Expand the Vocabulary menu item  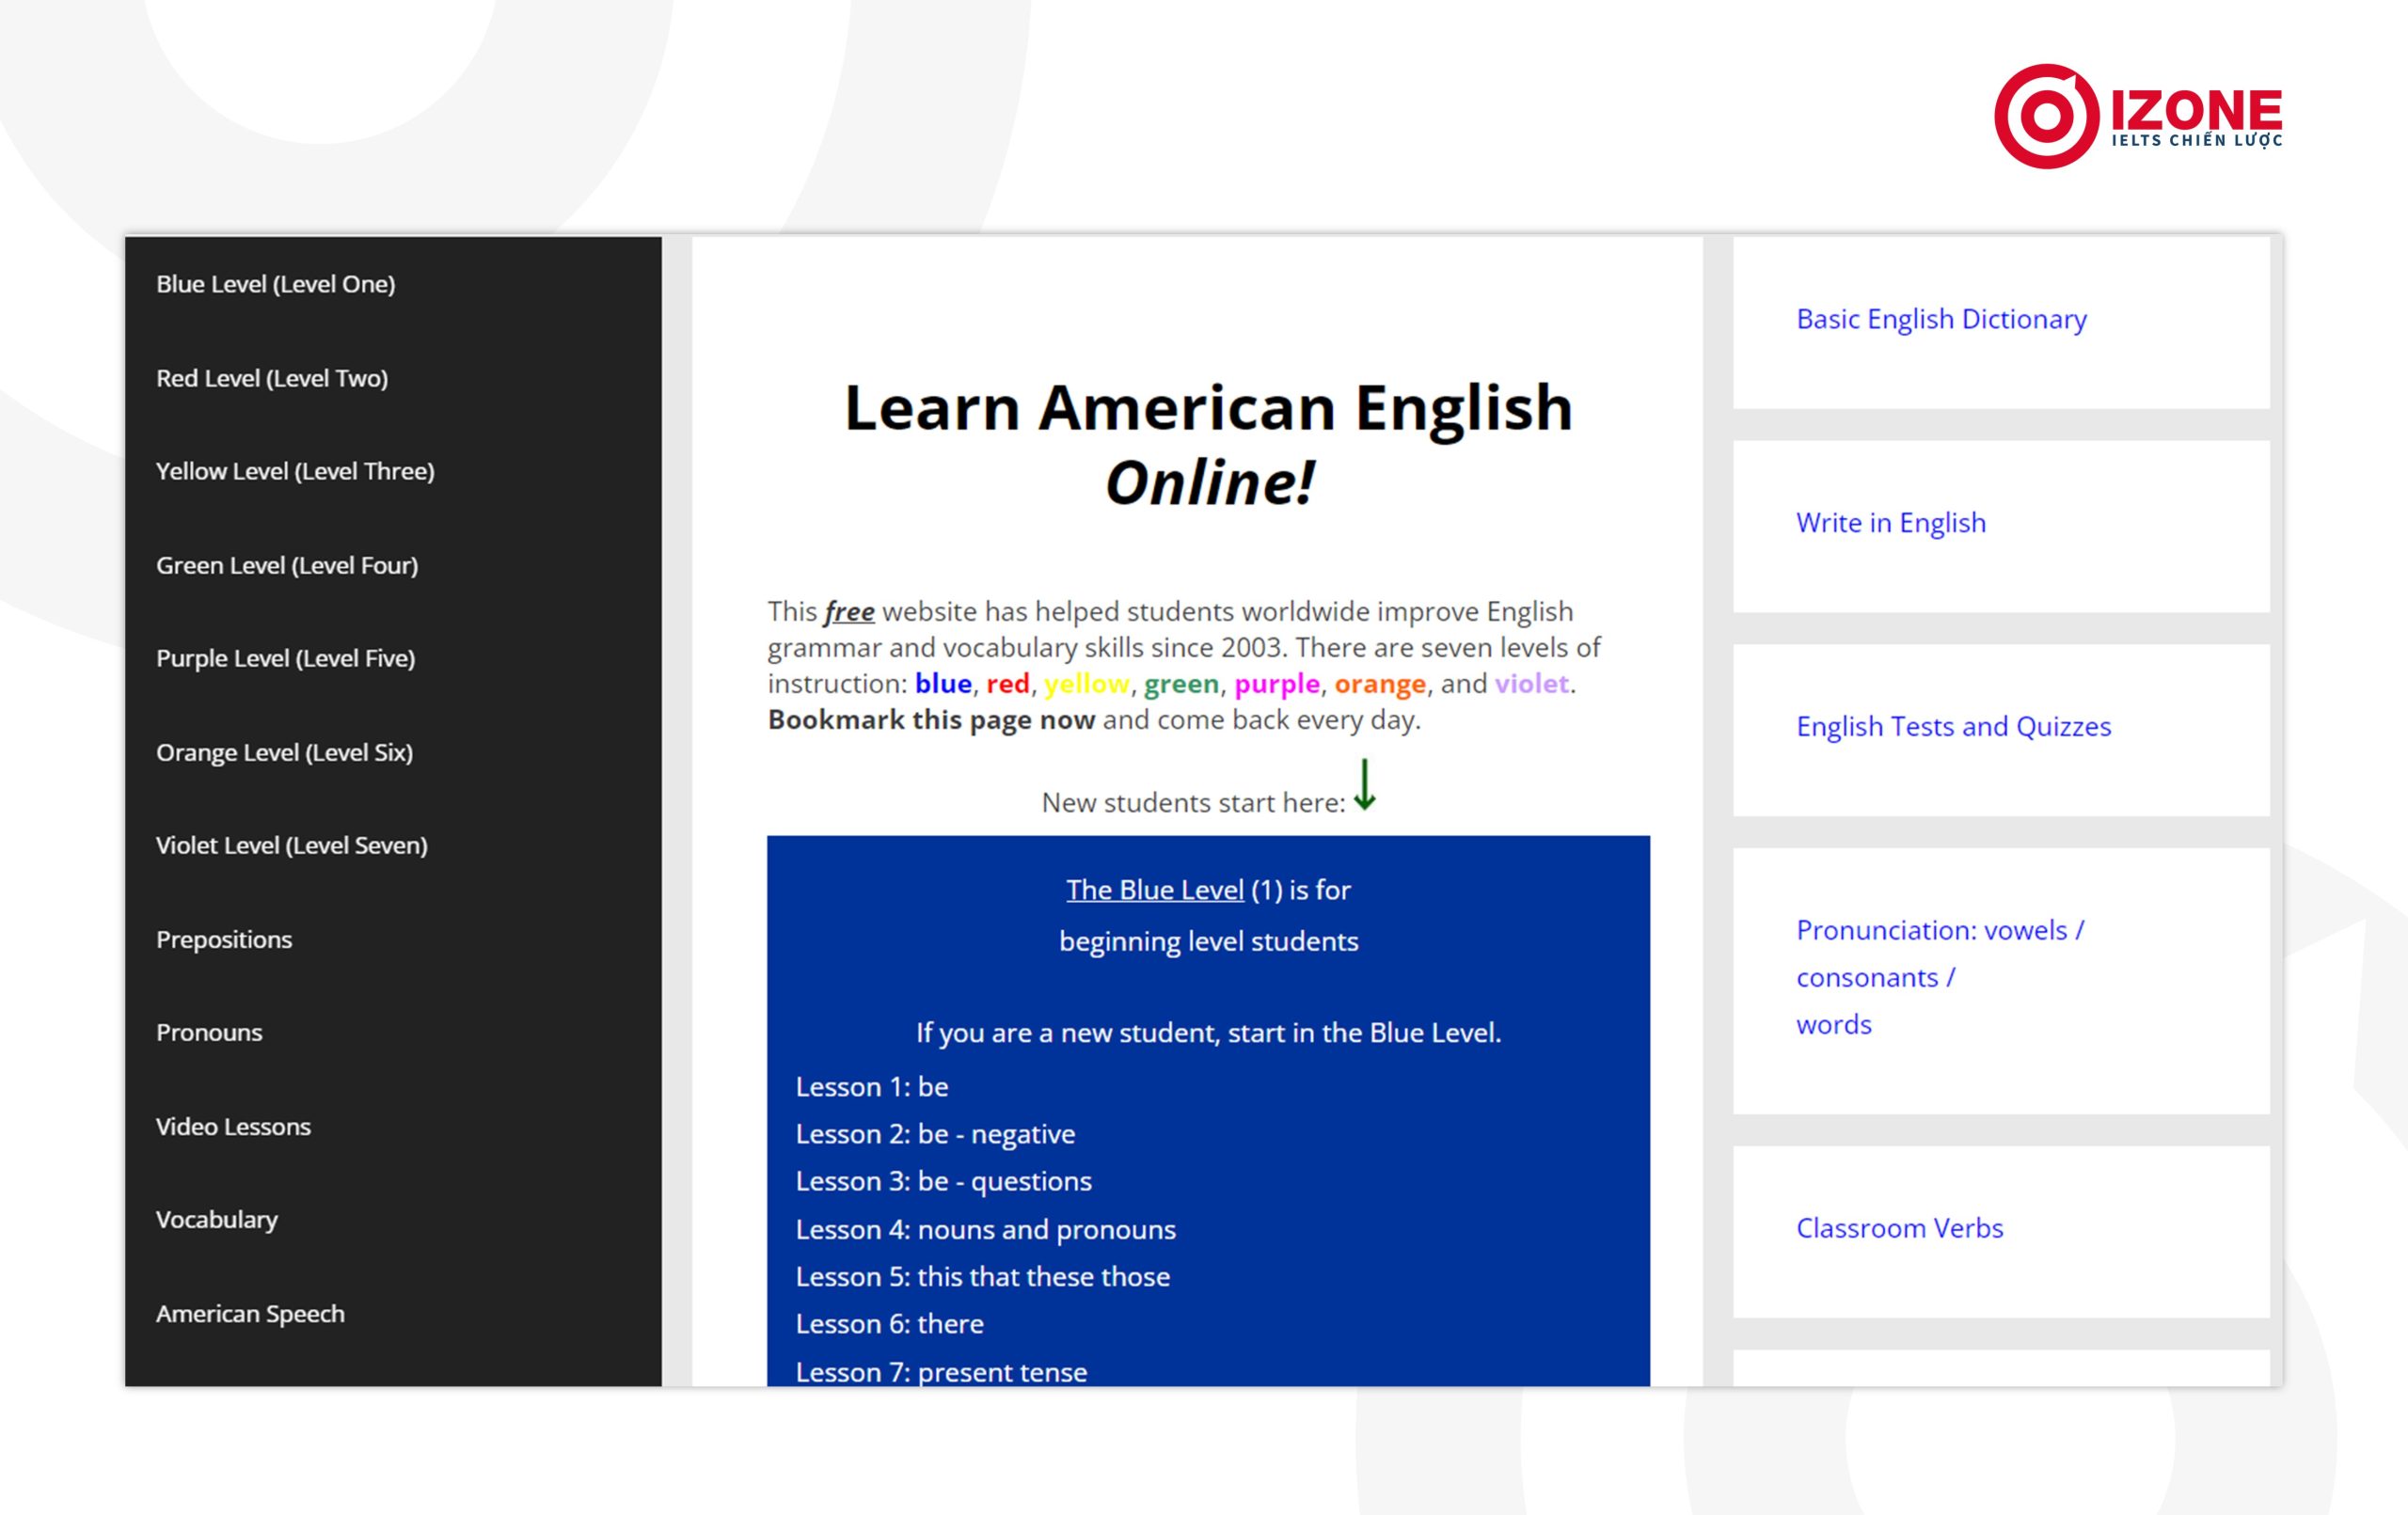pos(216,1217)
